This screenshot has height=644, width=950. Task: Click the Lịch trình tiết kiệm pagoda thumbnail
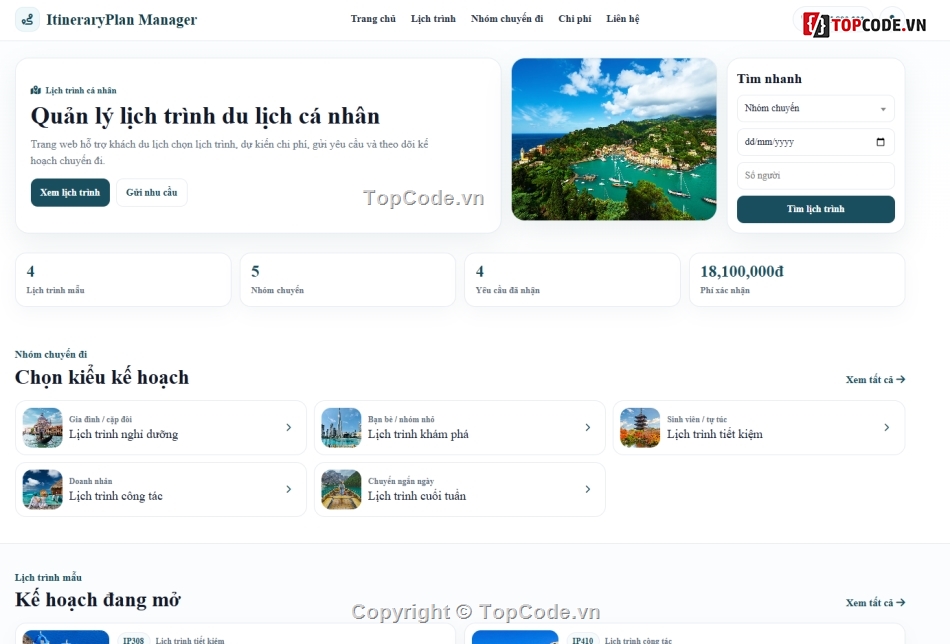point(640,428)
